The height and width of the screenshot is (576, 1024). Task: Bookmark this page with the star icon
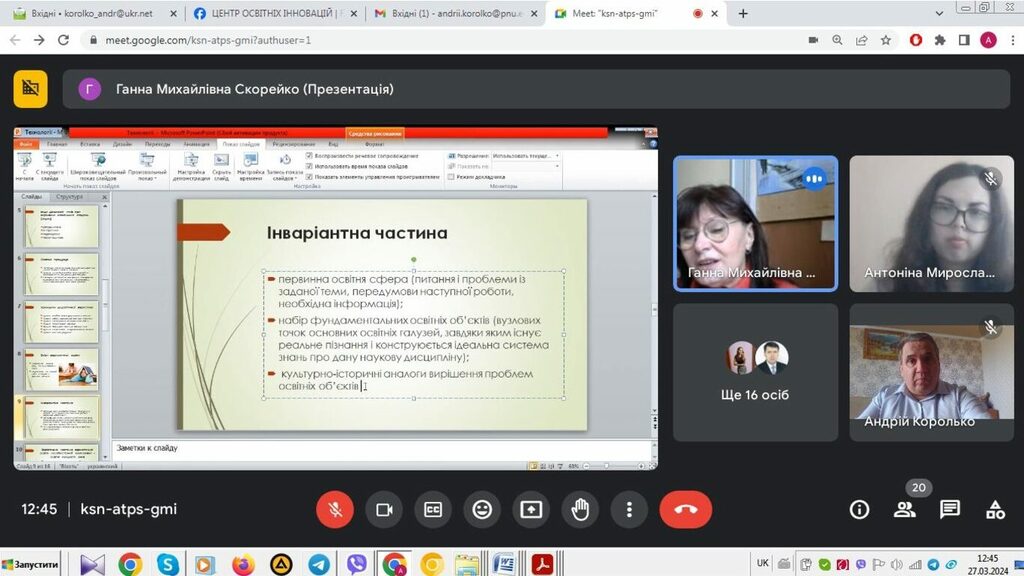[x=886, y=40]
